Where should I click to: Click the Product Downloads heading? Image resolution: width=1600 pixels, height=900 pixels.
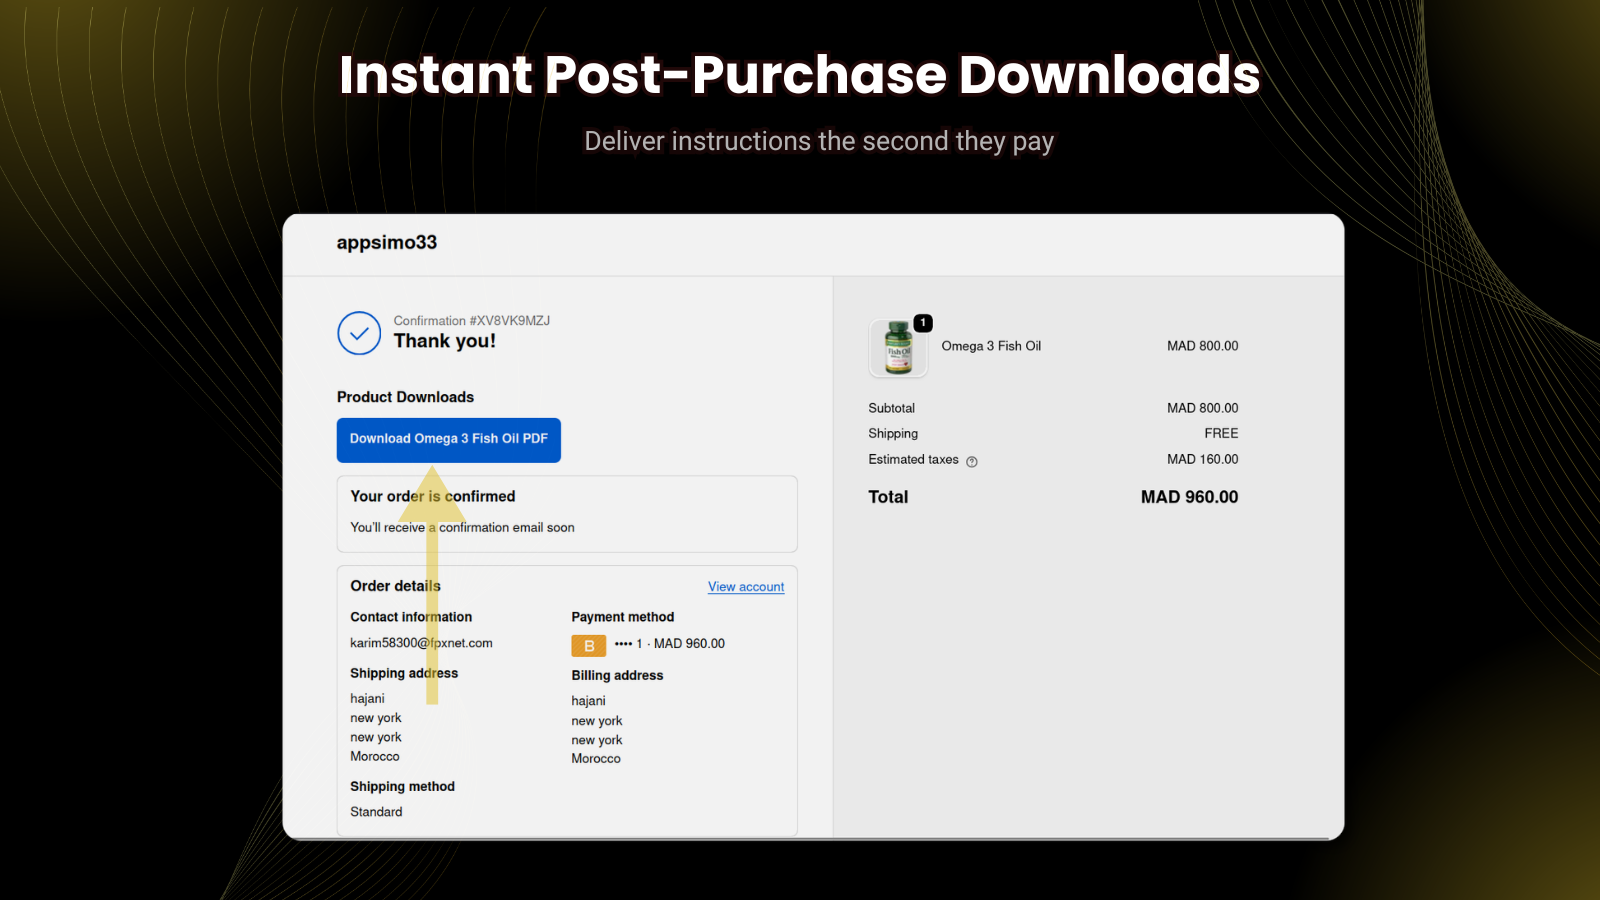point(405,397)
